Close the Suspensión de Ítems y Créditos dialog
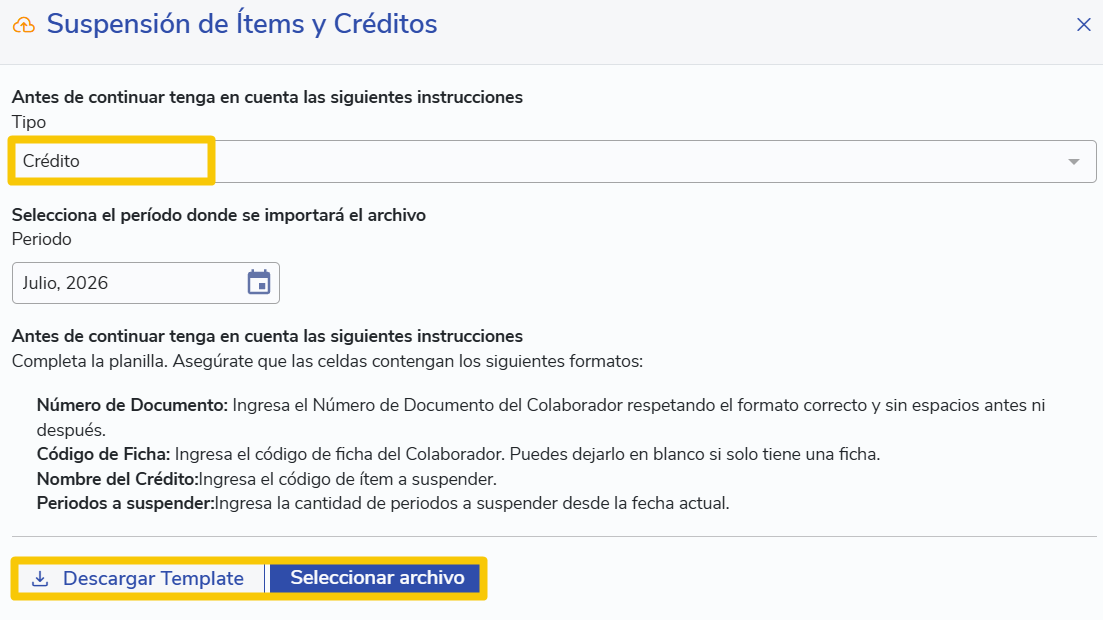 [1083, 25]
